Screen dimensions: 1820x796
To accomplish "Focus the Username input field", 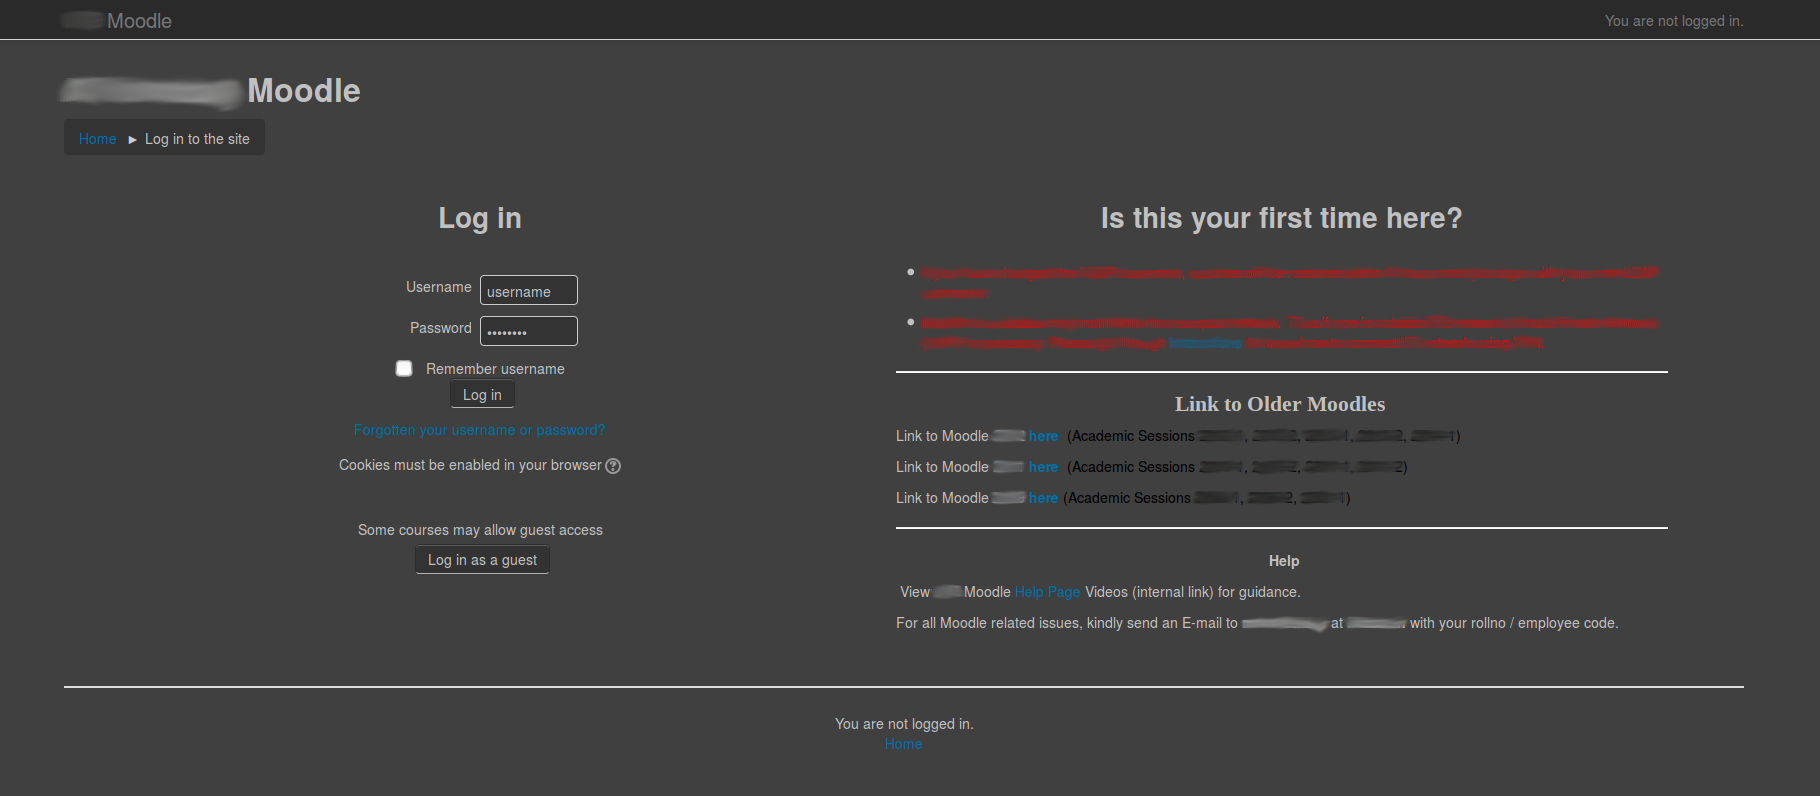I will [x=528, y=290].
